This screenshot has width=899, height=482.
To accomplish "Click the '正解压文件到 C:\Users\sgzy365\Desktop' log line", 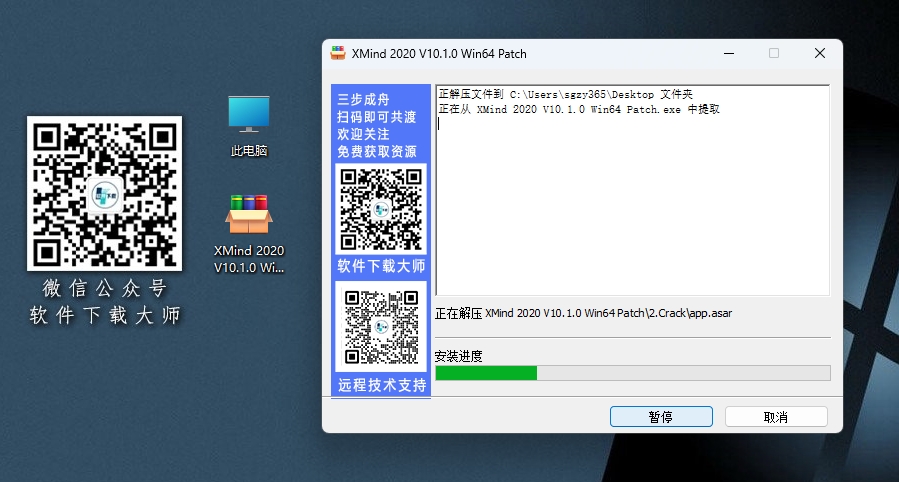I will tap(565, 95).
